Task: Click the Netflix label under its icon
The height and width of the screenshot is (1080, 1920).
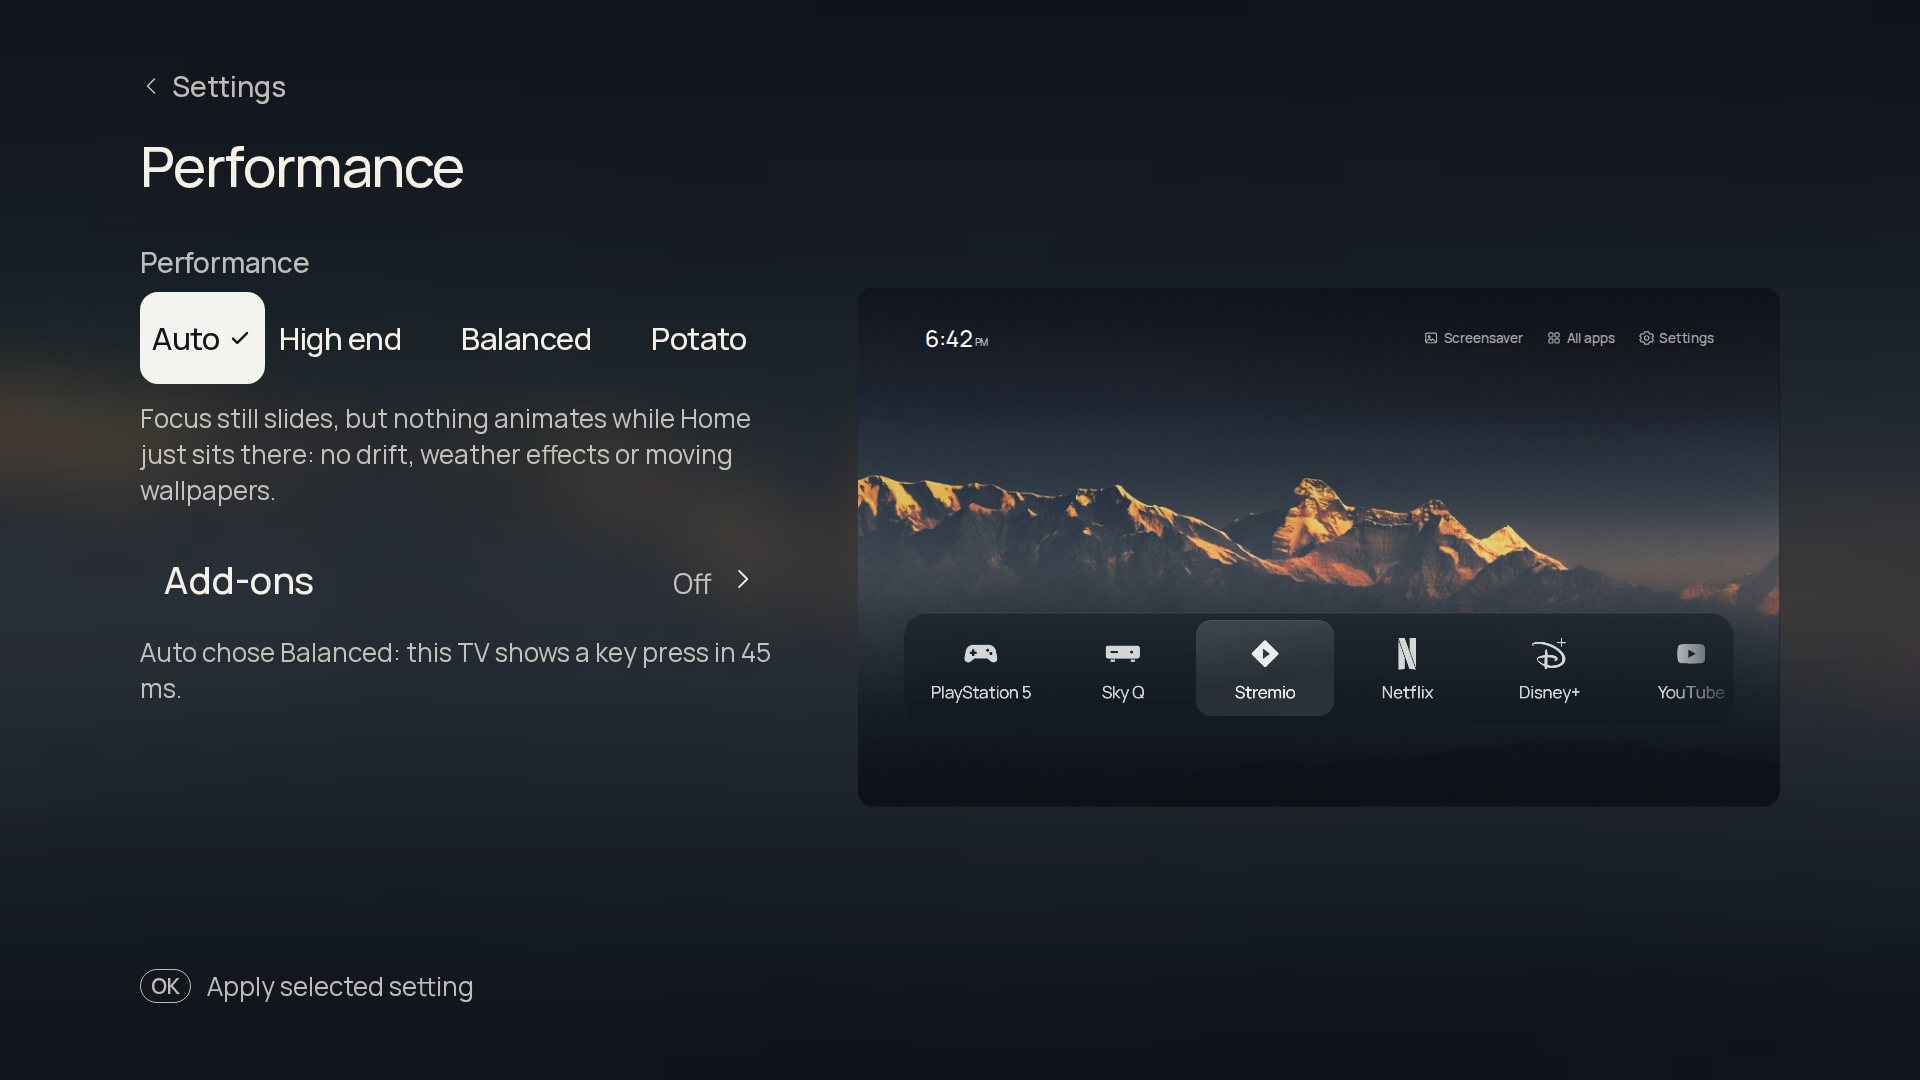Action: click(x=1407, y=692)
